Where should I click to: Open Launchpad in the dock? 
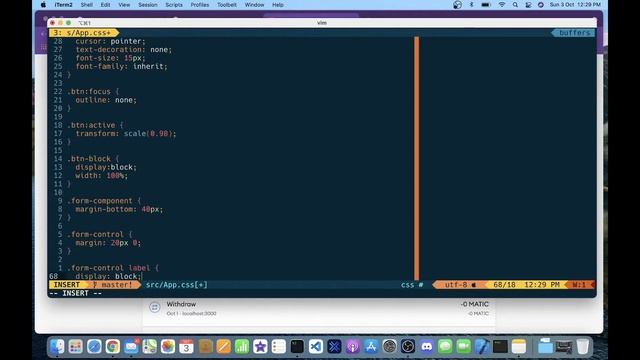76,347
